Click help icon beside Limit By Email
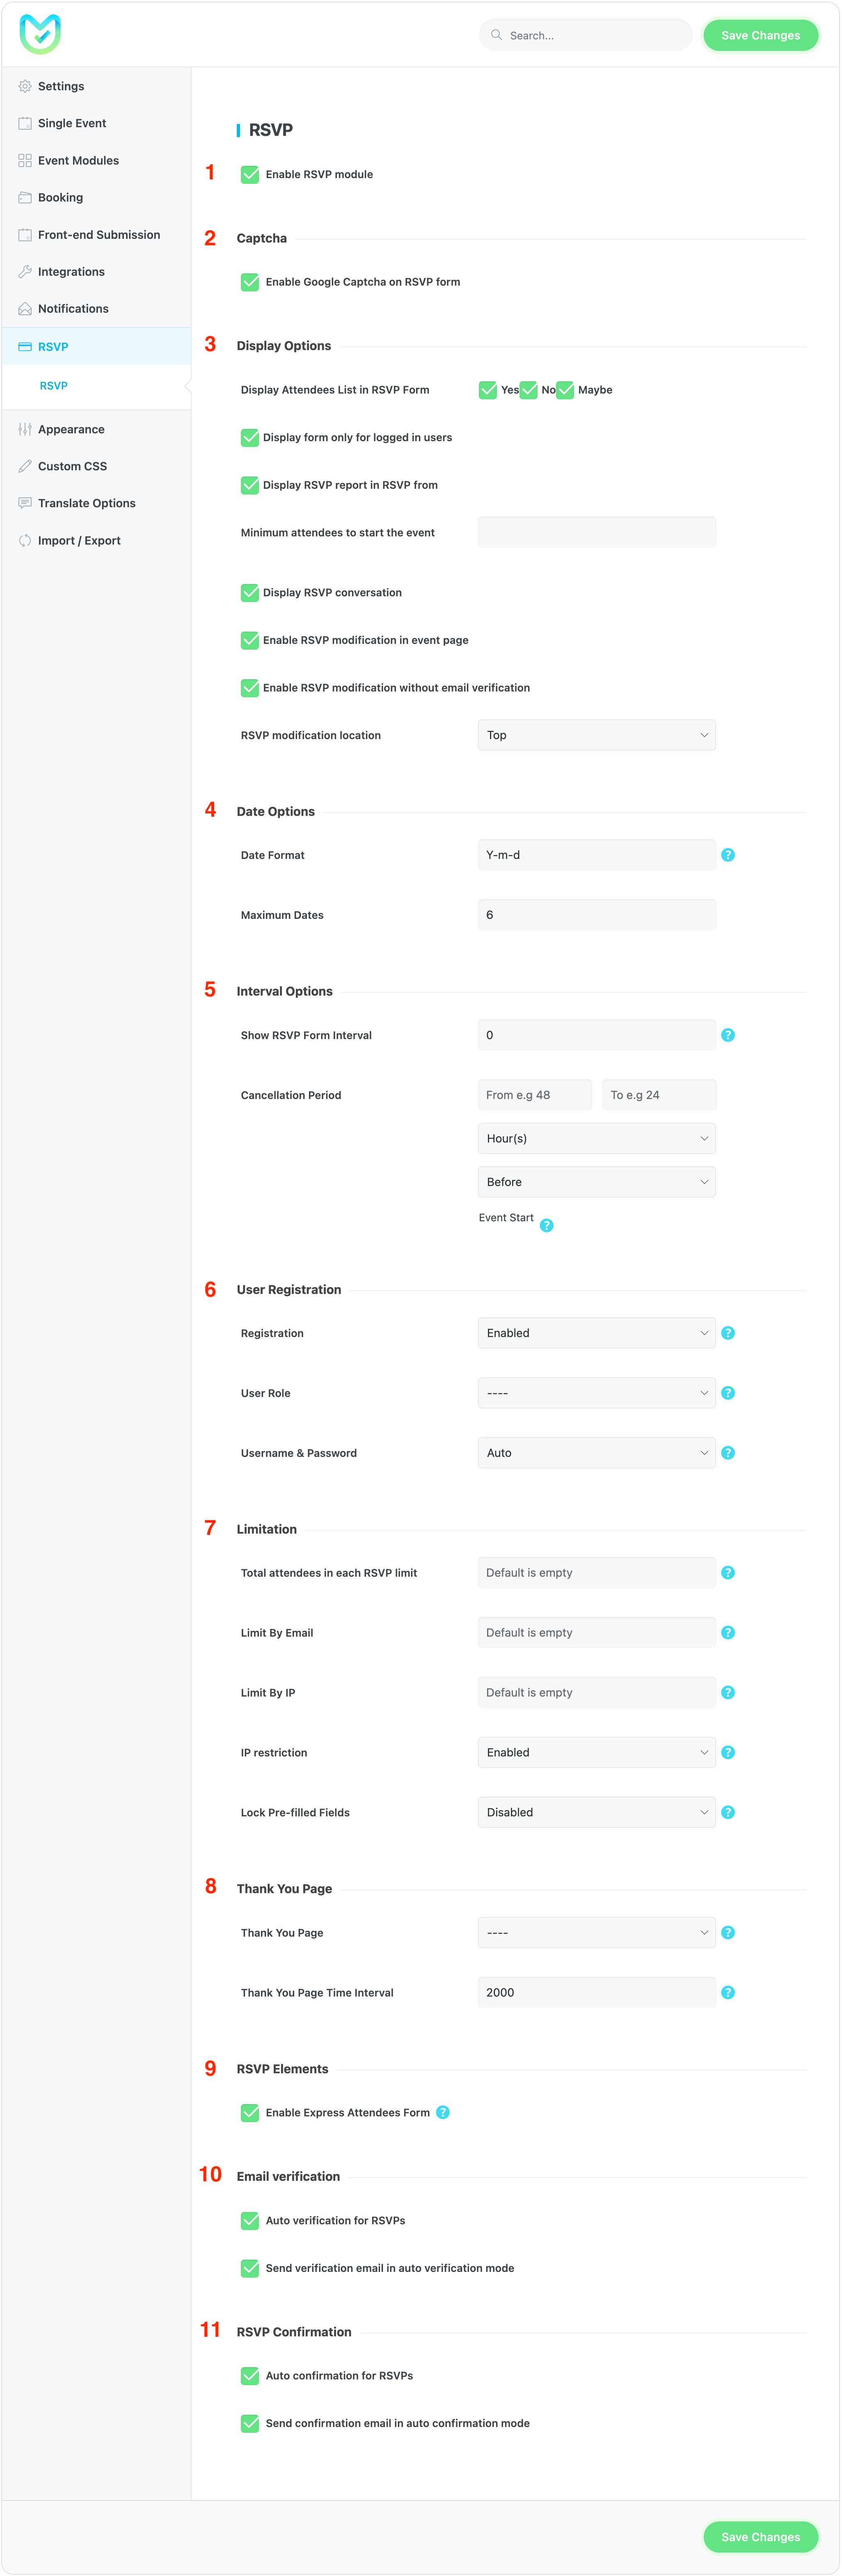The height and width of the screenshot is (2576, 842). (x=728, y=1632)
